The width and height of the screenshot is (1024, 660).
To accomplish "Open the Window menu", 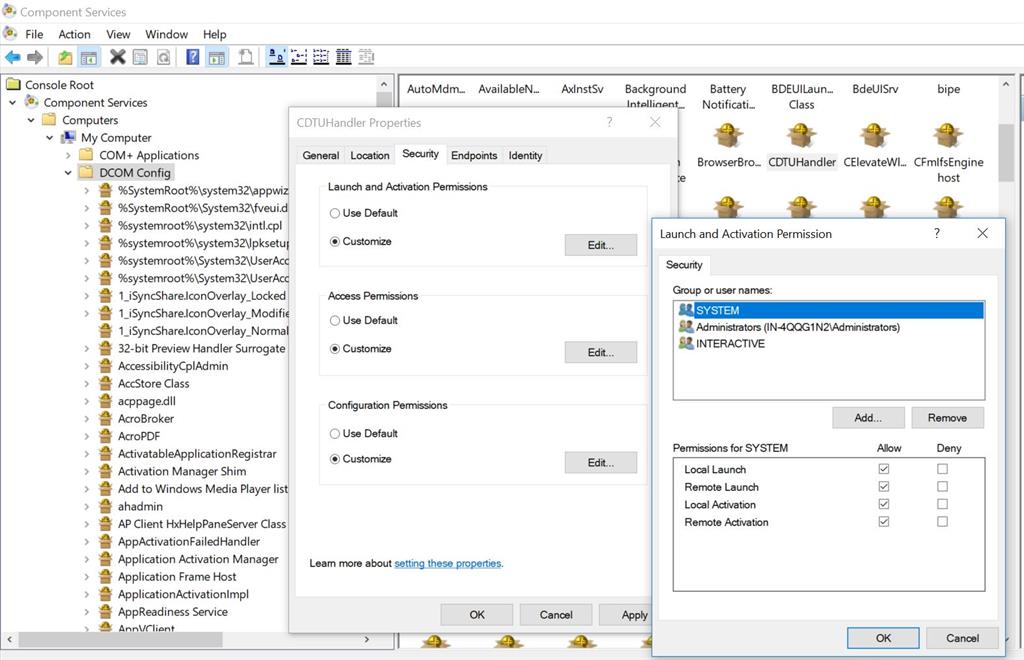I will point(167,34).
